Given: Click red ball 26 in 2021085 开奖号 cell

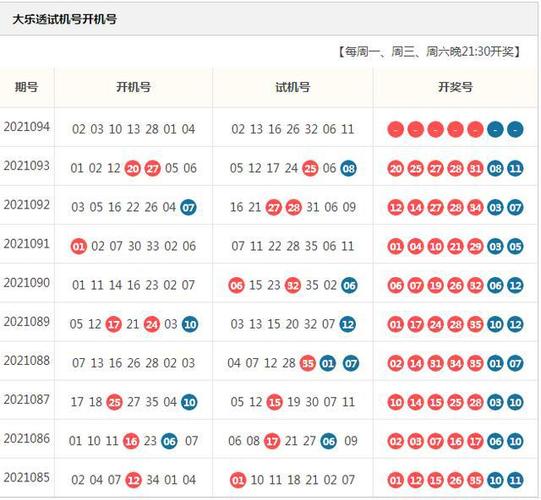Looking at the screenshot, I should coord(455,480).
